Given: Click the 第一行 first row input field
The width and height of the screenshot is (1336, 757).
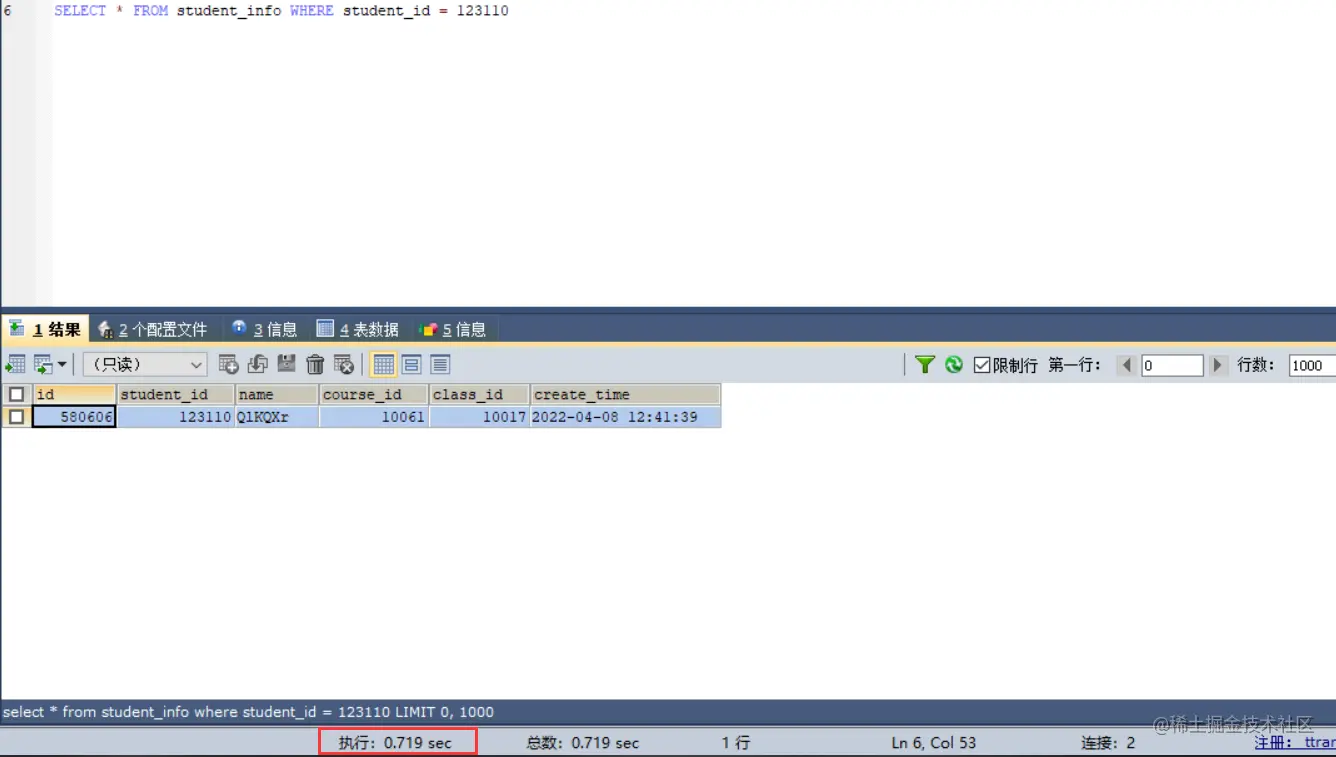Looking at the screenshot, I should tap(1172, 365).
